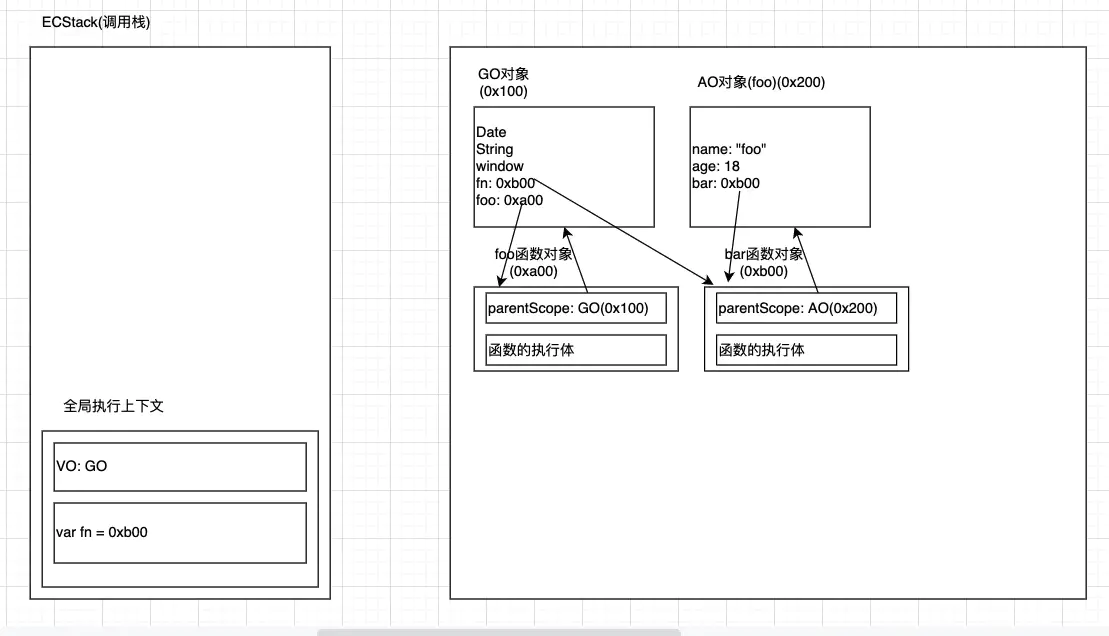
Task: Click the VO: GO box
Action: (180, 467)
